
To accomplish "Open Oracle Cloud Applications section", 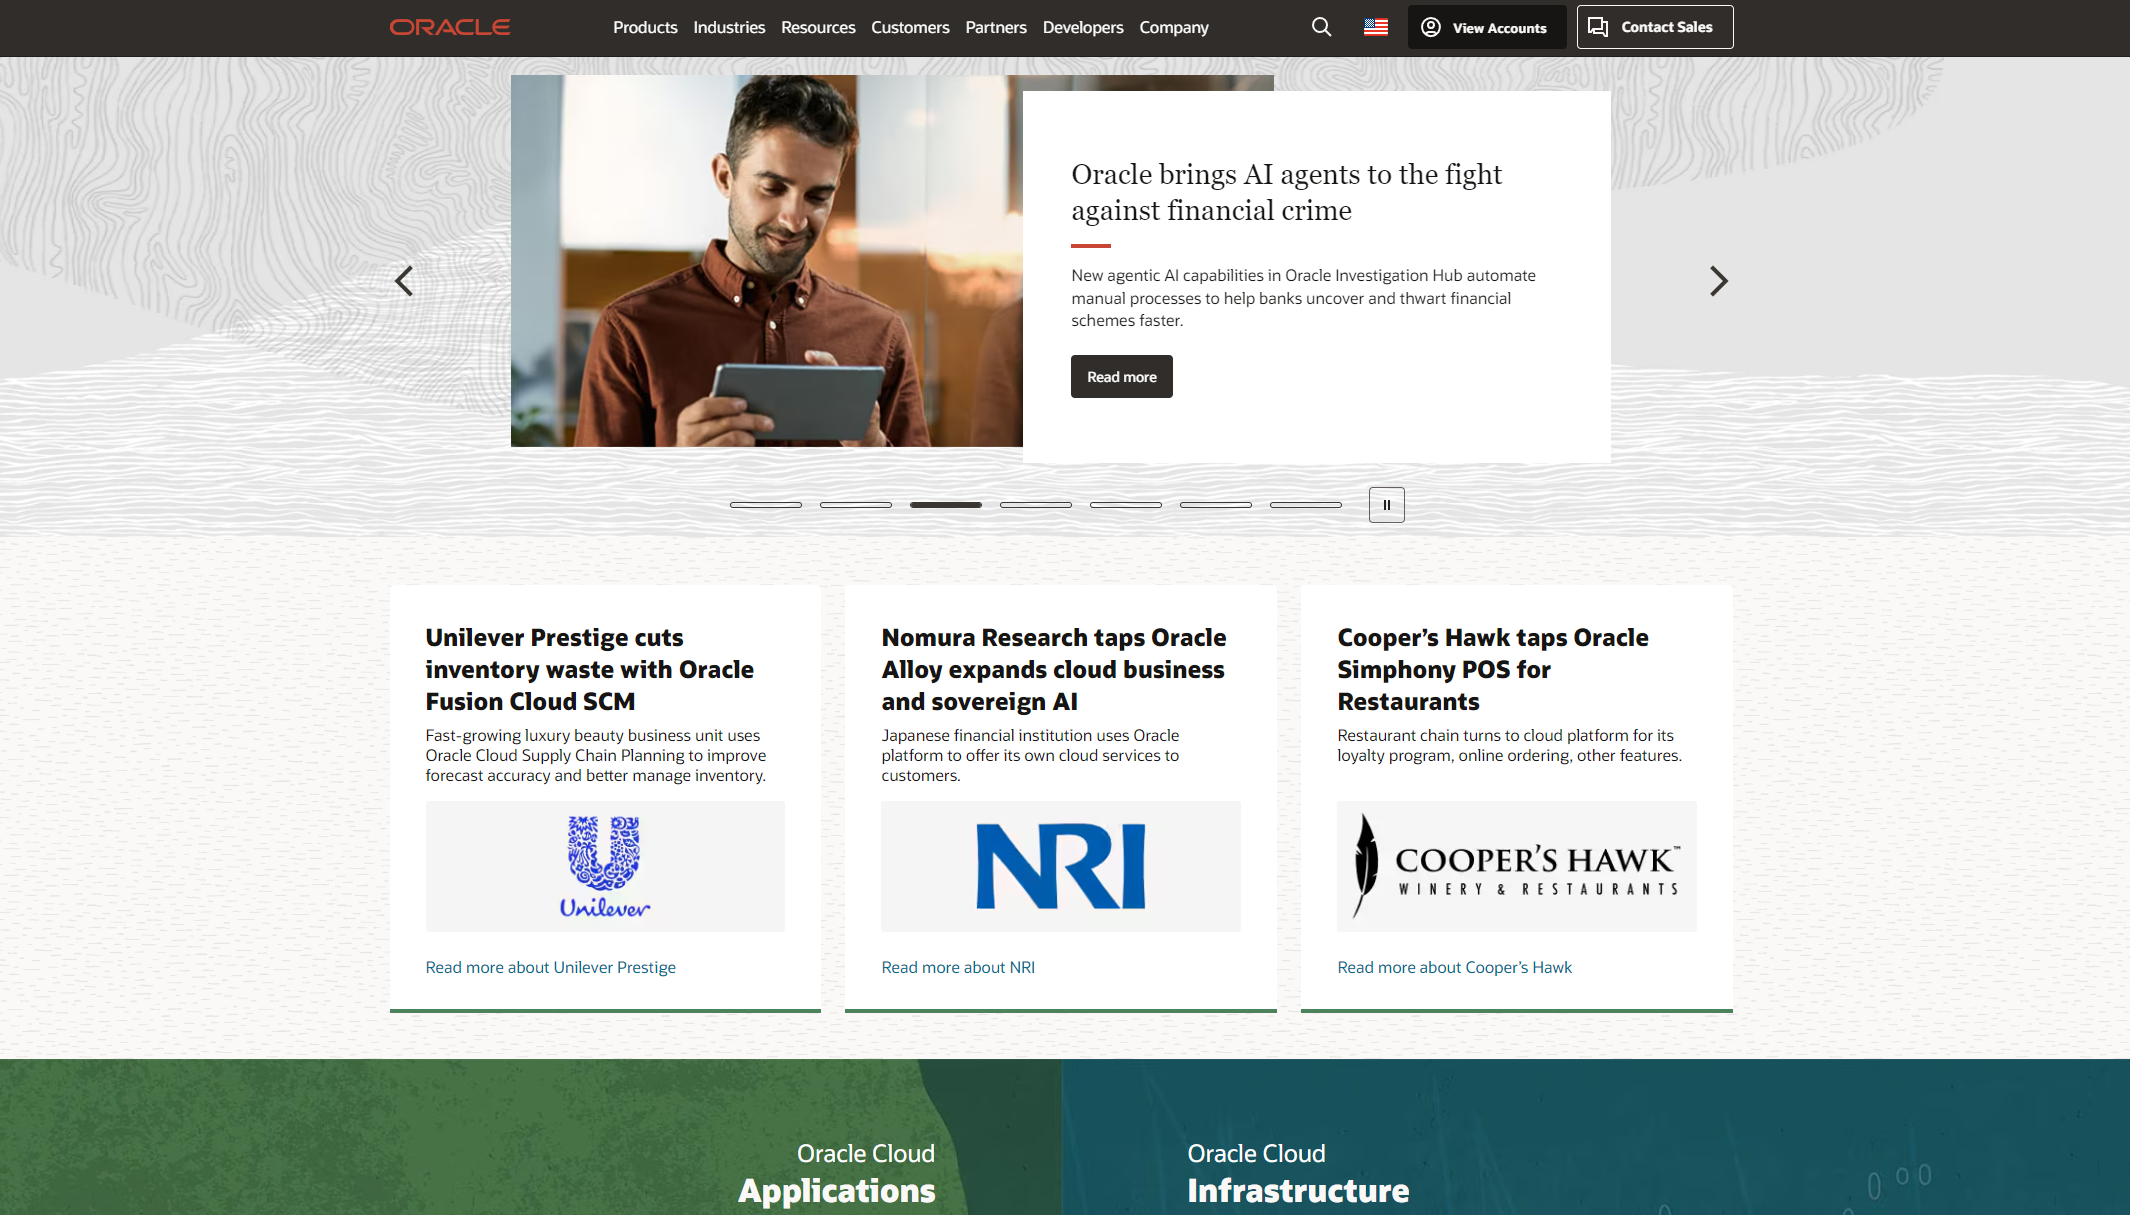I will point(837,1173).
